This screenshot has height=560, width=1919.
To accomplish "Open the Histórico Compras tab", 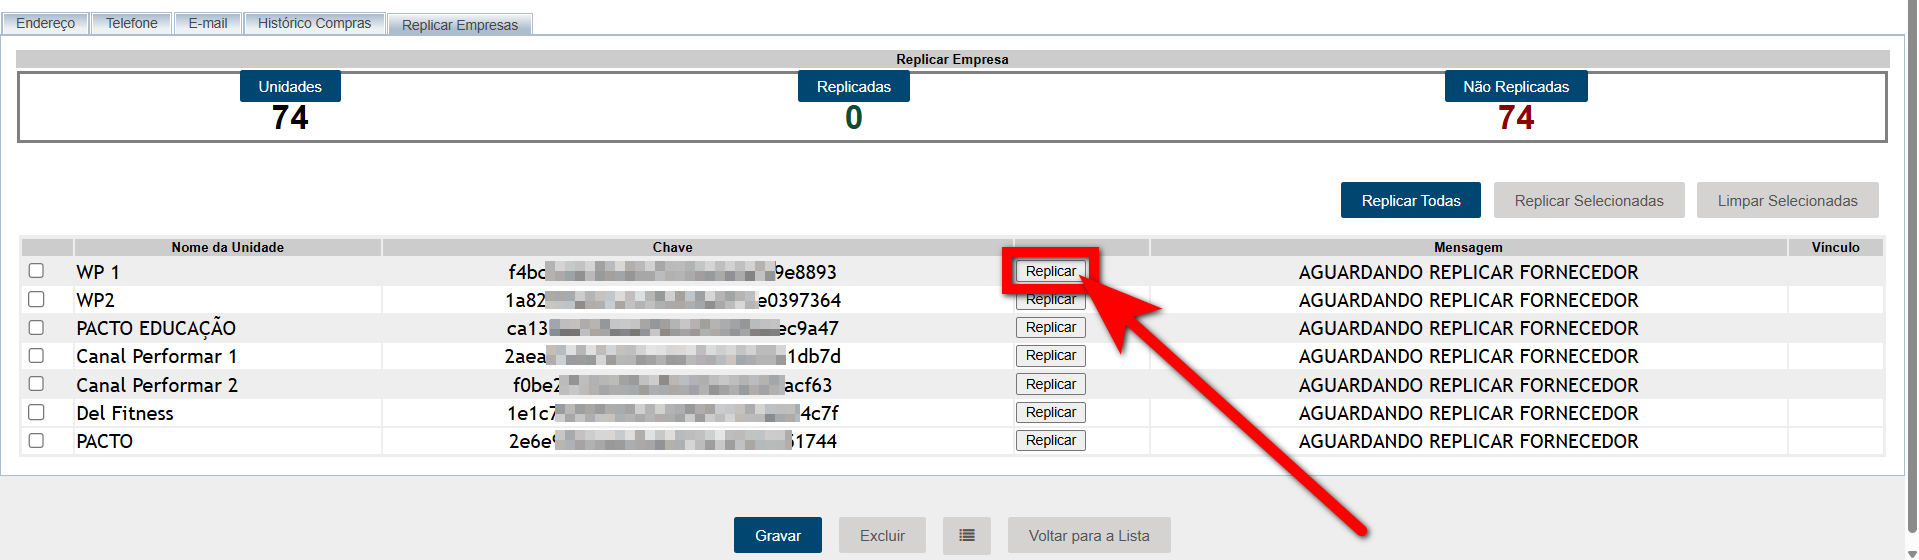I will pyautogui.click(x=314, y=23).
